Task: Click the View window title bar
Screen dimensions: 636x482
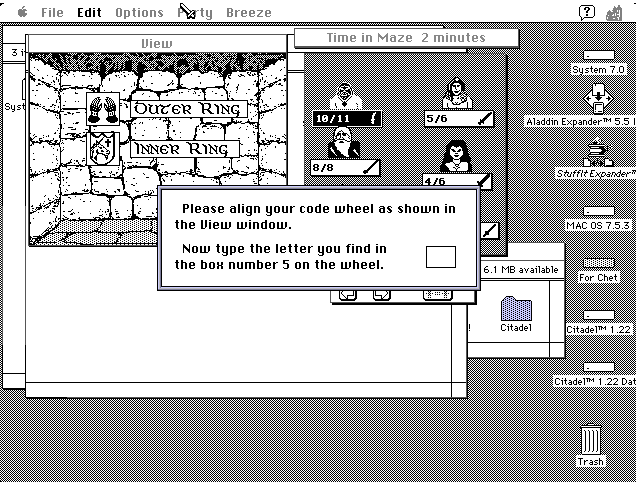Action: [157, 43]
